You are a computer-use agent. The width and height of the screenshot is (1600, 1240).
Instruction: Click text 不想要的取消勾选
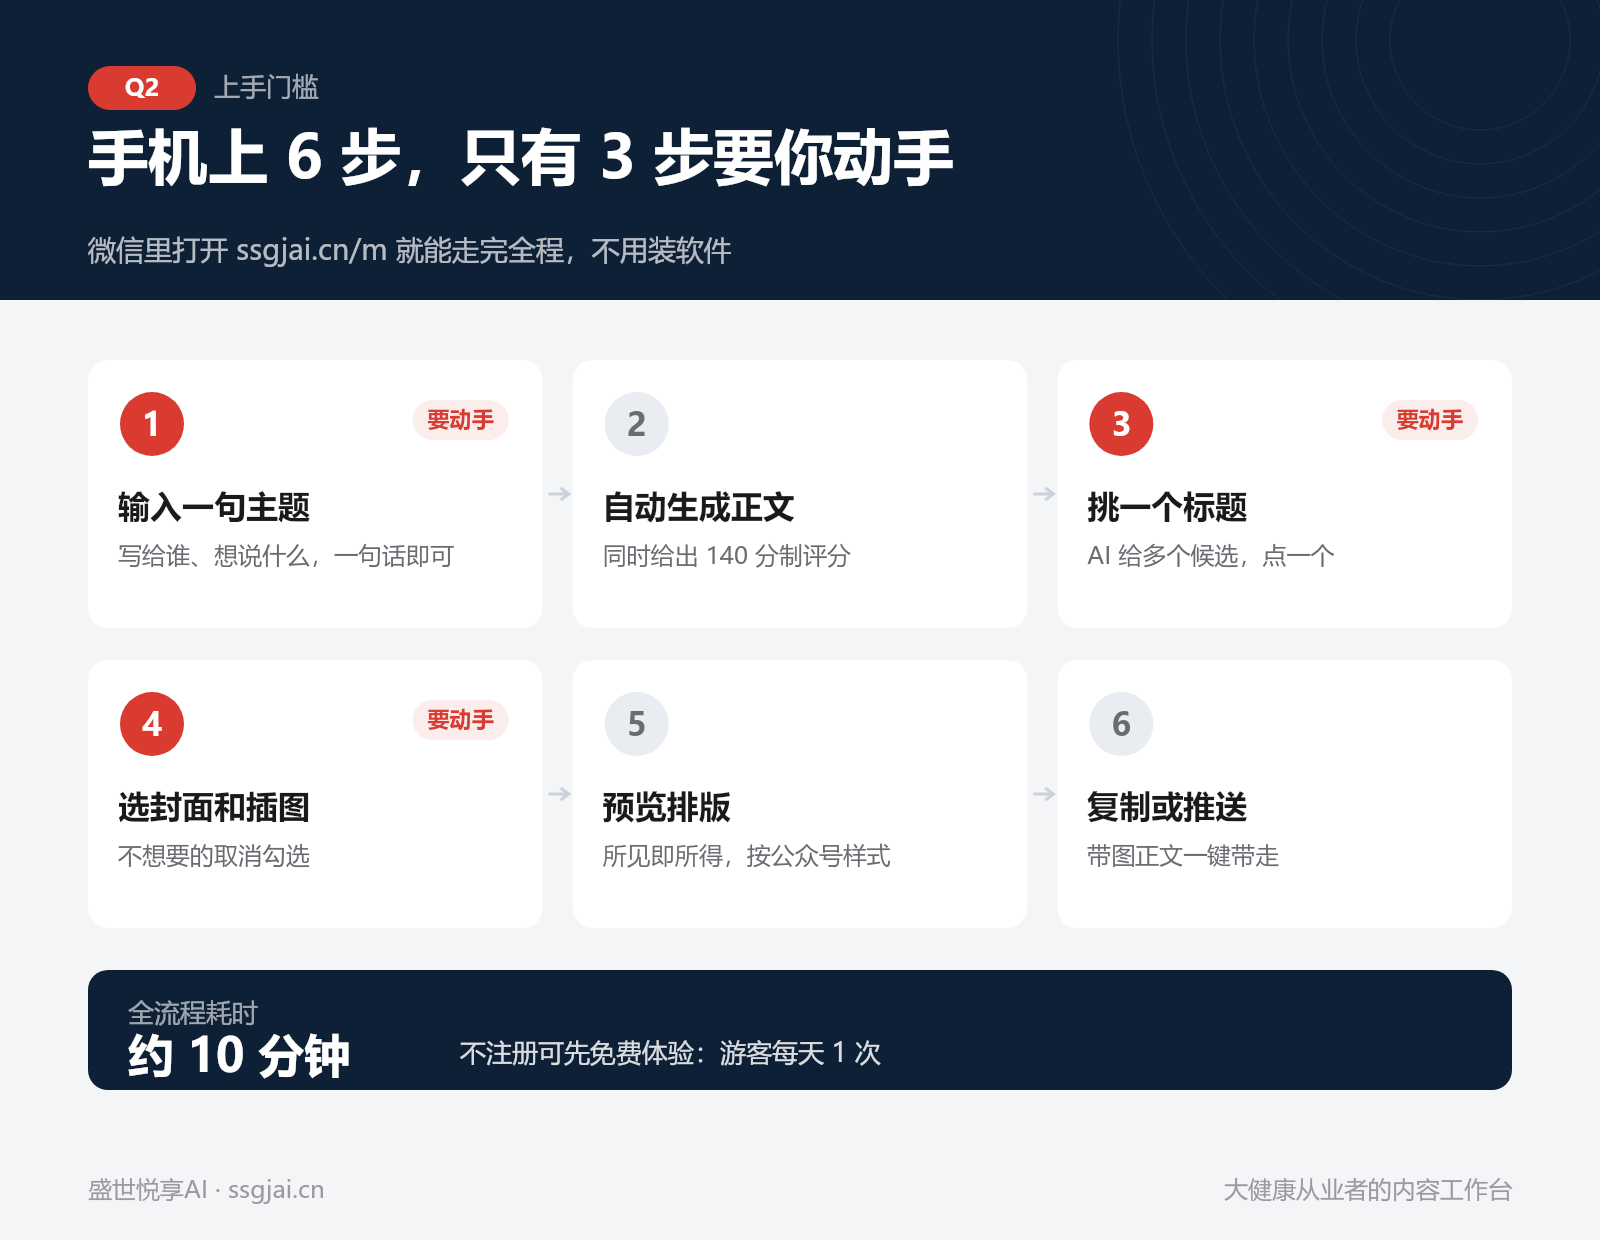pos(214,856)
